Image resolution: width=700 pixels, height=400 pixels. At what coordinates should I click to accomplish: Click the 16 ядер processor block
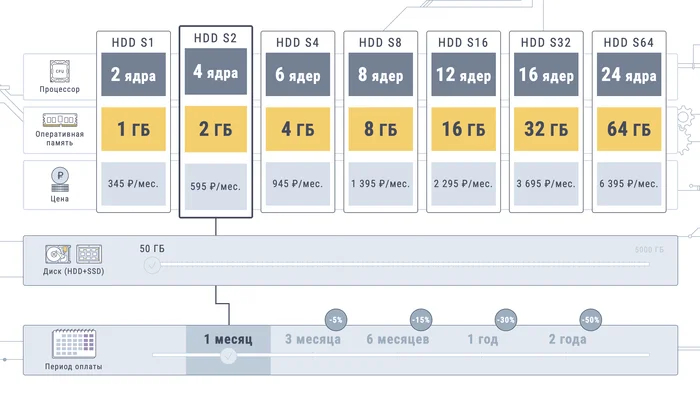pyautogui.click(x=547, y=75)
